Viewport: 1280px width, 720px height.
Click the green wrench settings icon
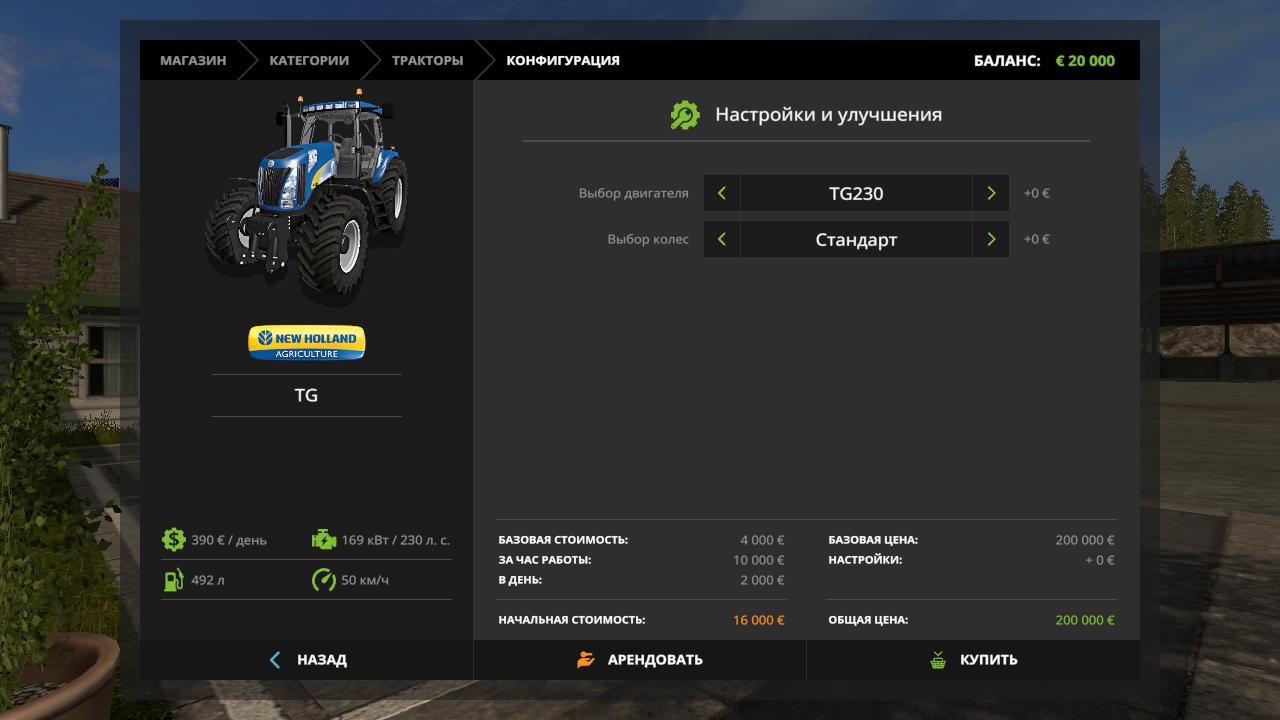(685, 115)
